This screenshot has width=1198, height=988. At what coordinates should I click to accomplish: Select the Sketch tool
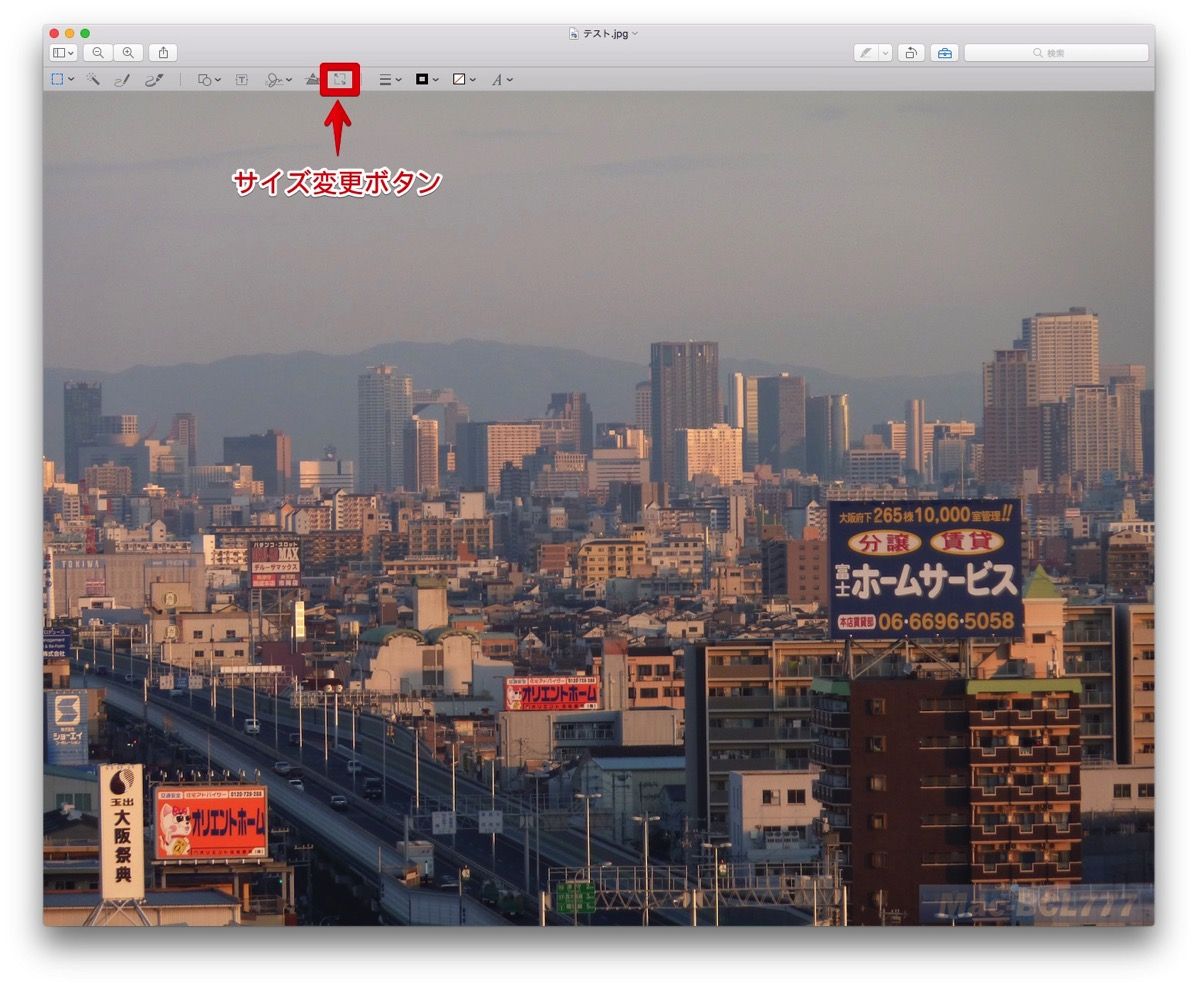pos(122,79)
